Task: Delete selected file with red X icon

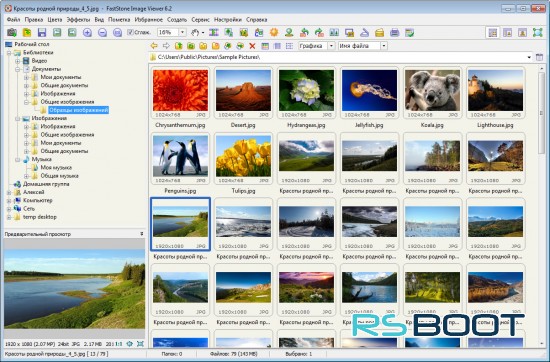Action: pos(252,46)
